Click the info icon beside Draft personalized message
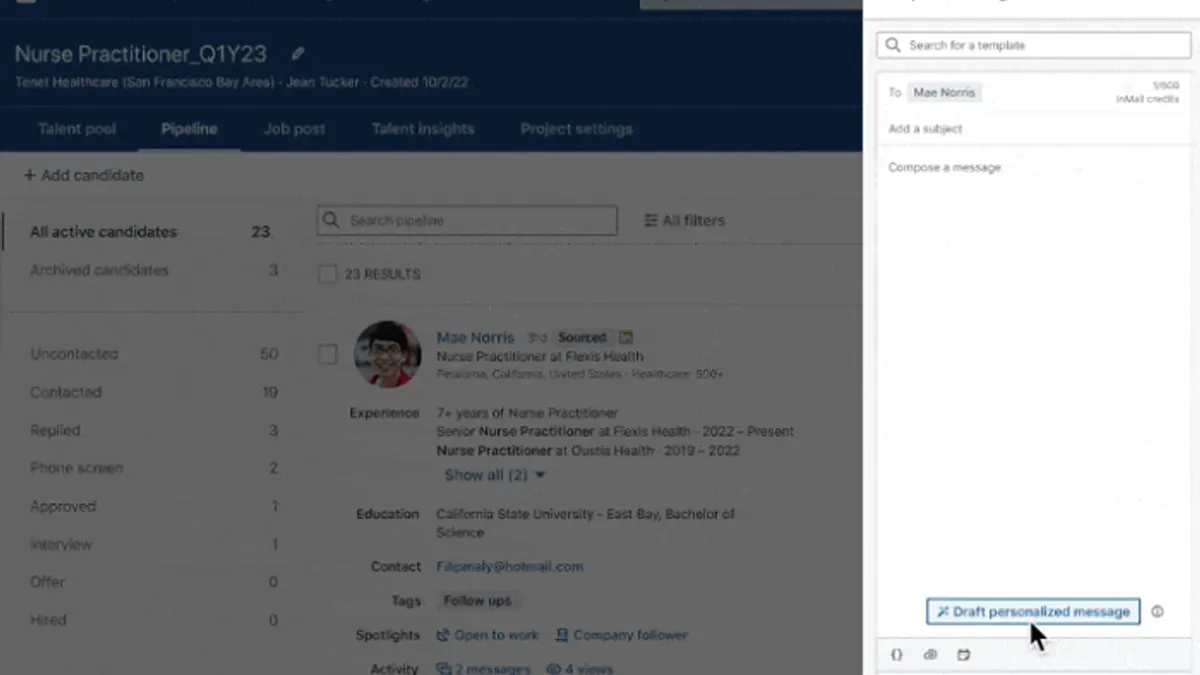The width and height of the screenshot is (1200, 675). coord(1157,611)
